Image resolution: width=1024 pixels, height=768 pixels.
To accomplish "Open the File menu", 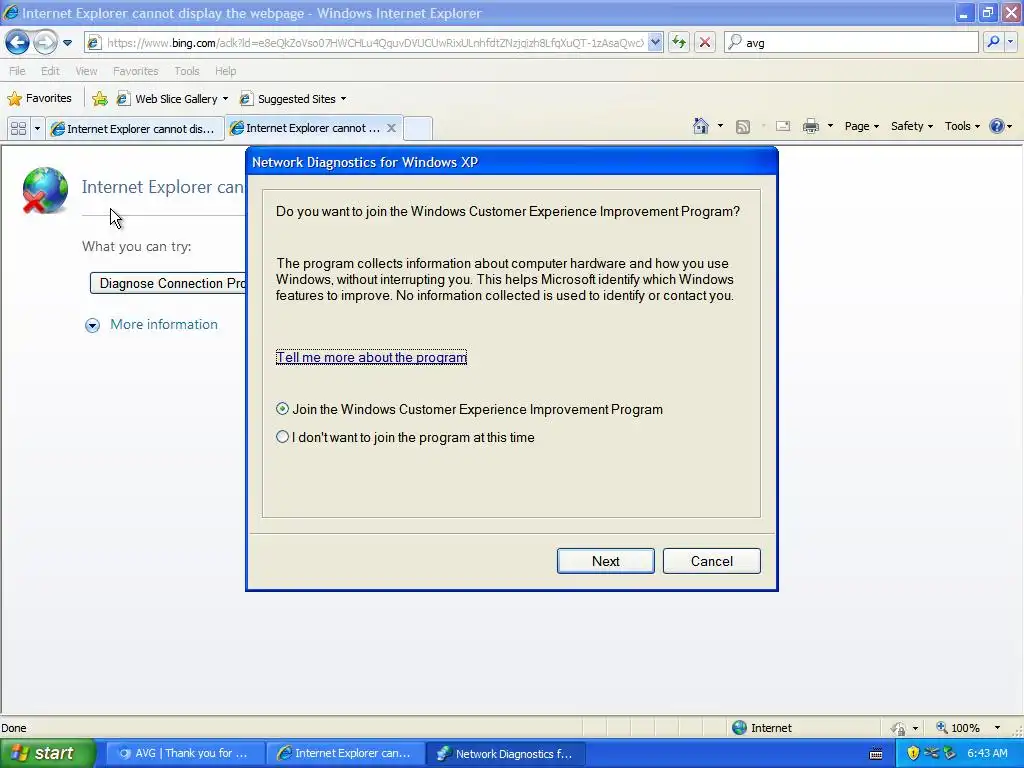I will click(18, 71).
